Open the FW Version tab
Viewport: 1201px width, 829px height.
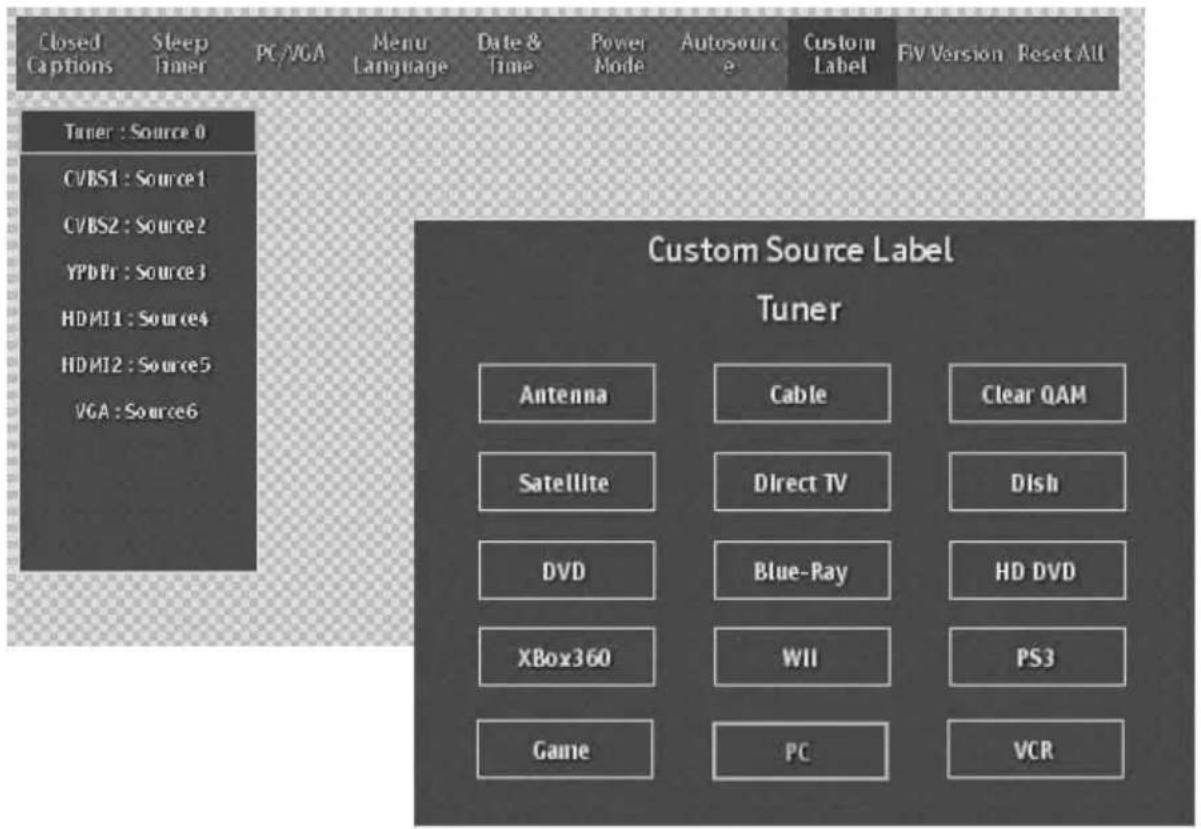coord(950,54)
